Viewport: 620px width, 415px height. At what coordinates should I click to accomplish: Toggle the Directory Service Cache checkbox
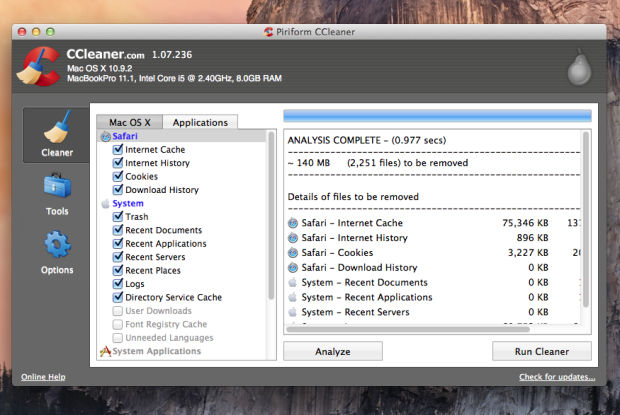coord(117,298)
